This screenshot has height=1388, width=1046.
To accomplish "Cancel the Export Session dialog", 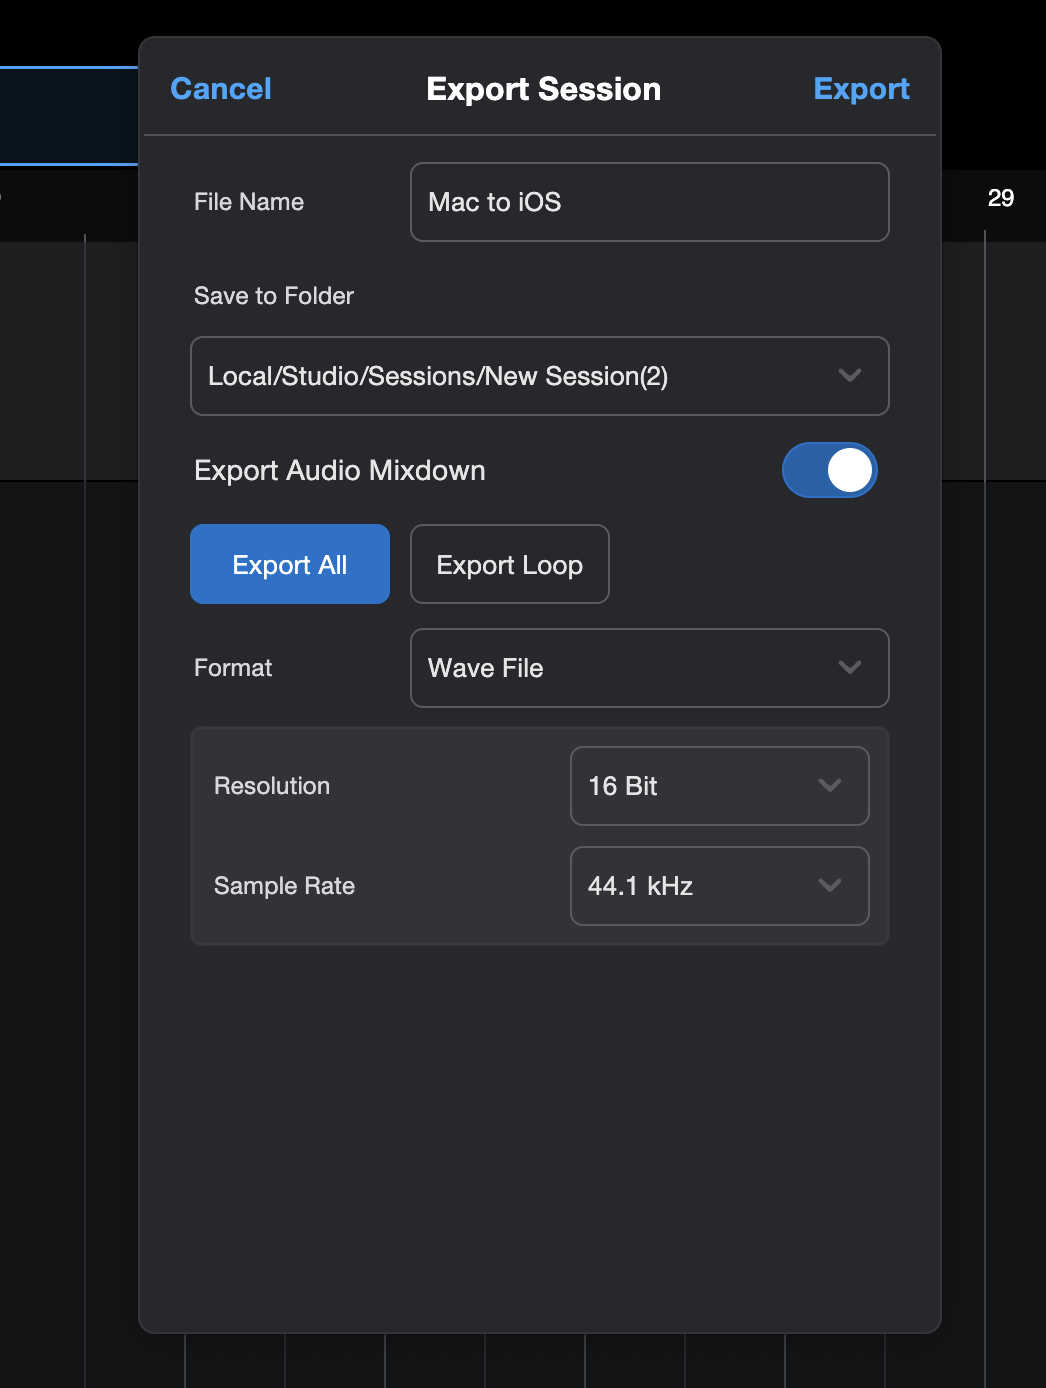I will [x=221, y=89].
